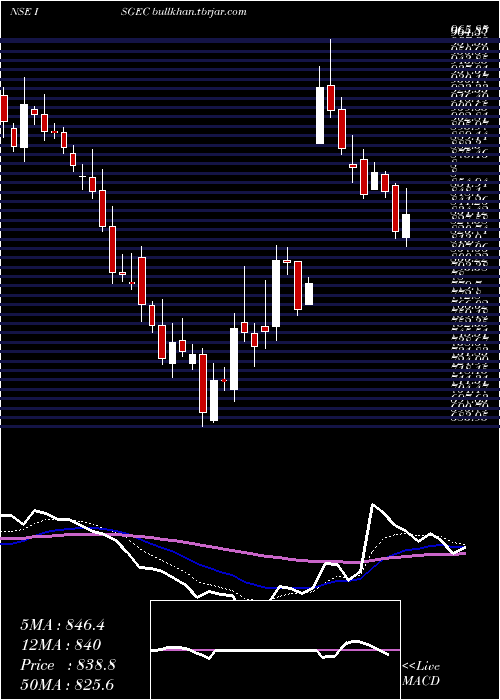Screen dimensions: 500x700
Task: Open the MACD indicator mini chart
Action: tap(275, 650)
